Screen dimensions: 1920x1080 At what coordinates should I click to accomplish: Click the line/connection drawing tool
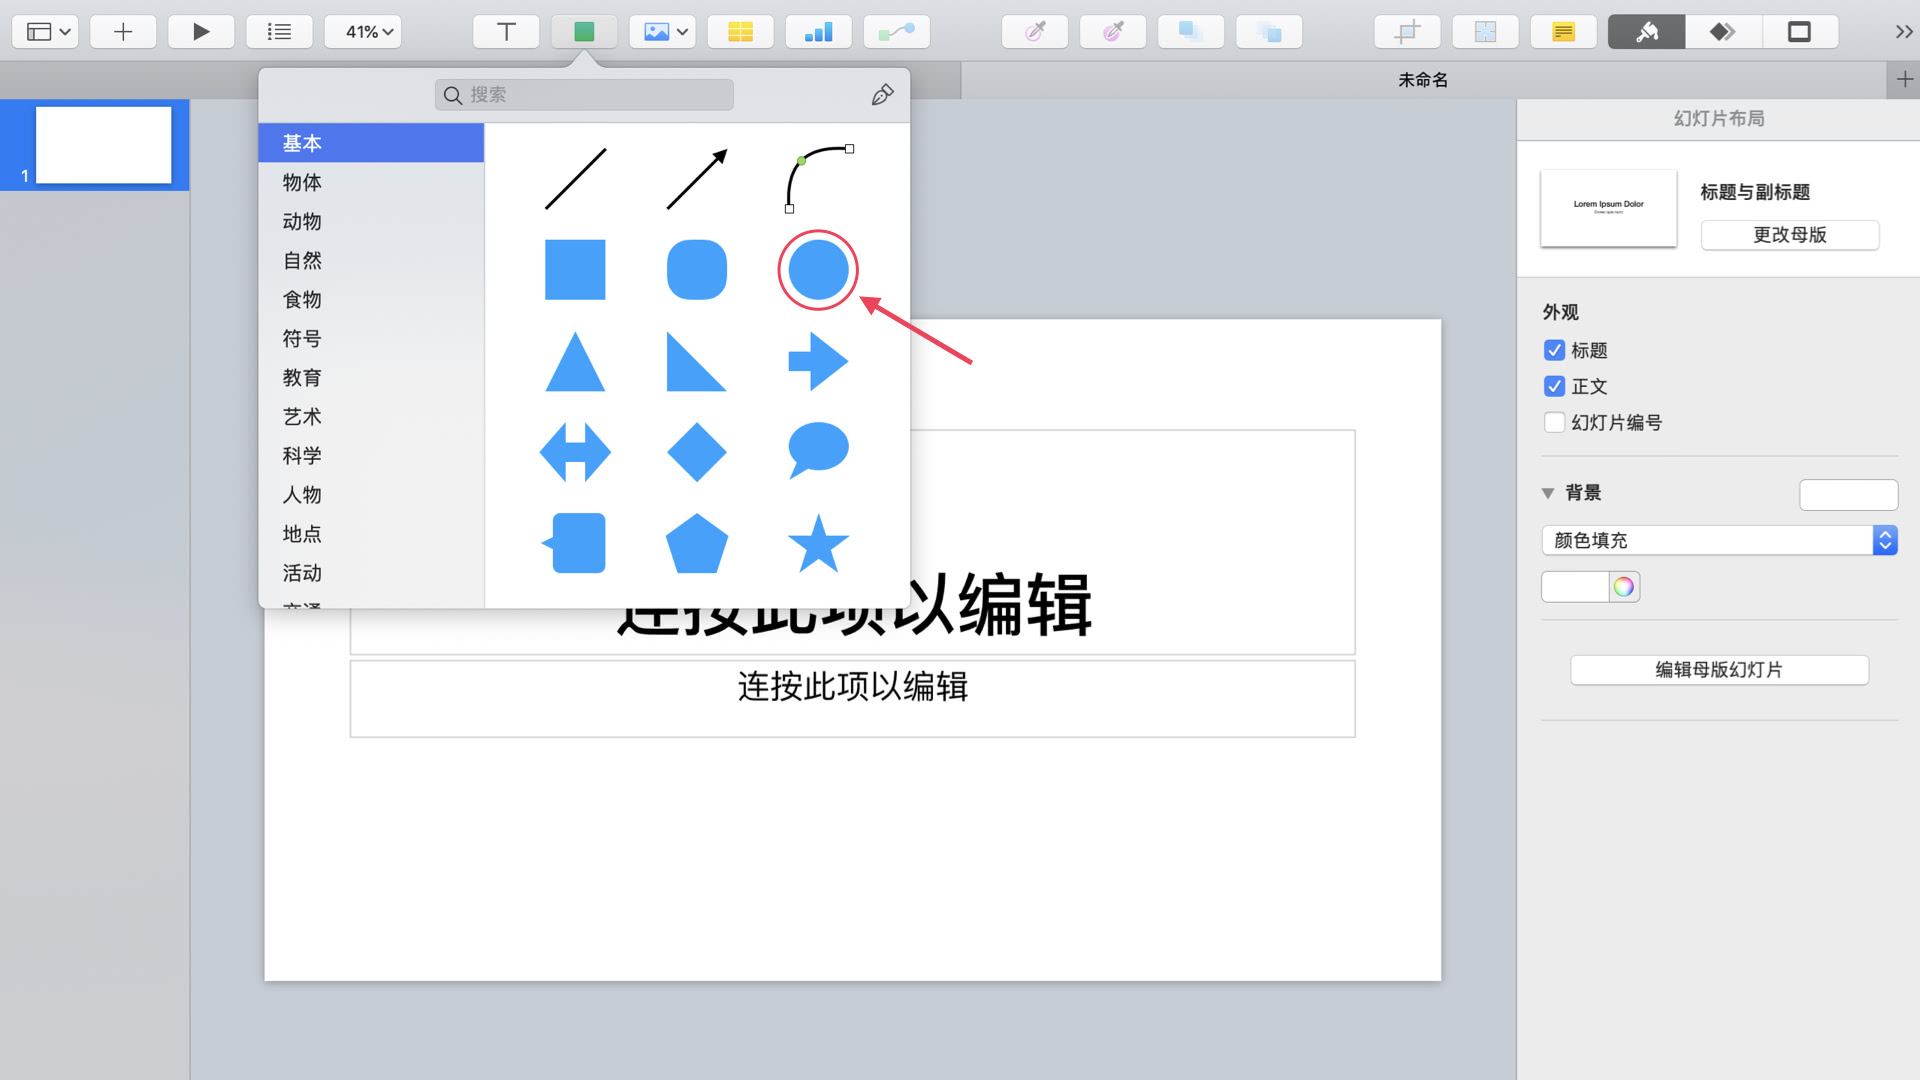896,31
